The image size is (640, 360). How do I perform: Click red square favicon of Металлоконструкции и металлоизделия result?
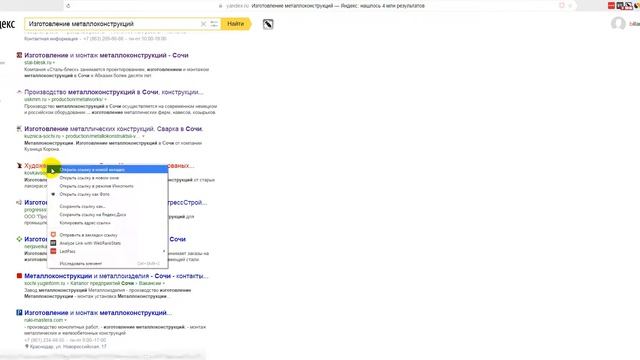point(19,276)
